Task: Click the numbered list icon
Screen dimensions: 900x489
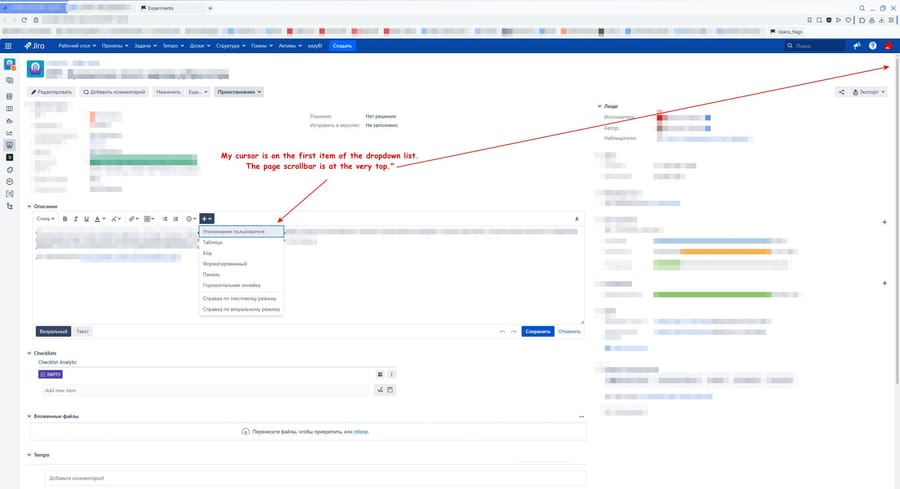Action: tap(176, 218)
